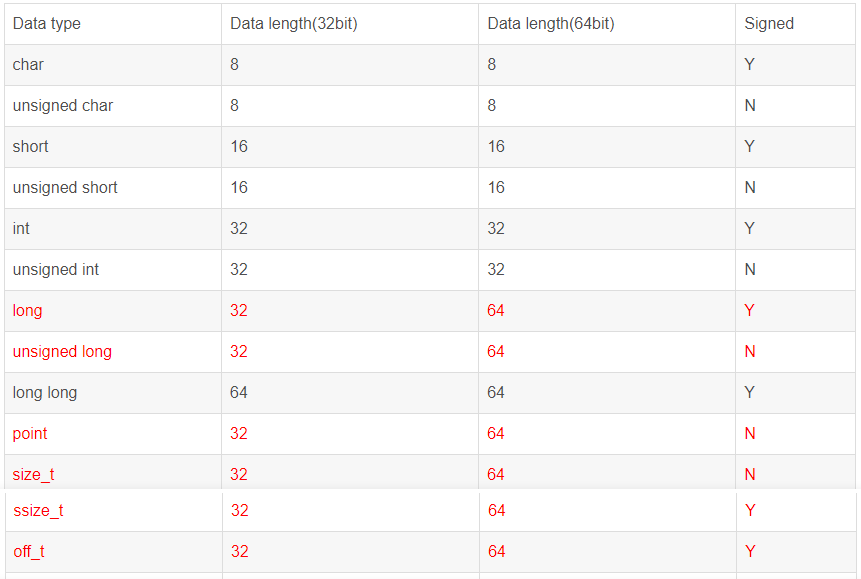Click the 64-bit length value for "long long"
This screenshot has width=861, height=579.
[x=496, y=393]
